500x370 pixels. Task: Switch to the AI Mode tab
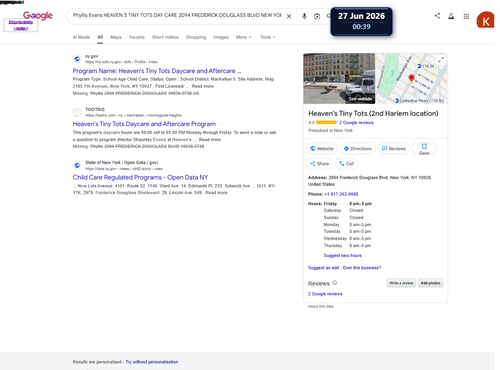pos(81,37)
